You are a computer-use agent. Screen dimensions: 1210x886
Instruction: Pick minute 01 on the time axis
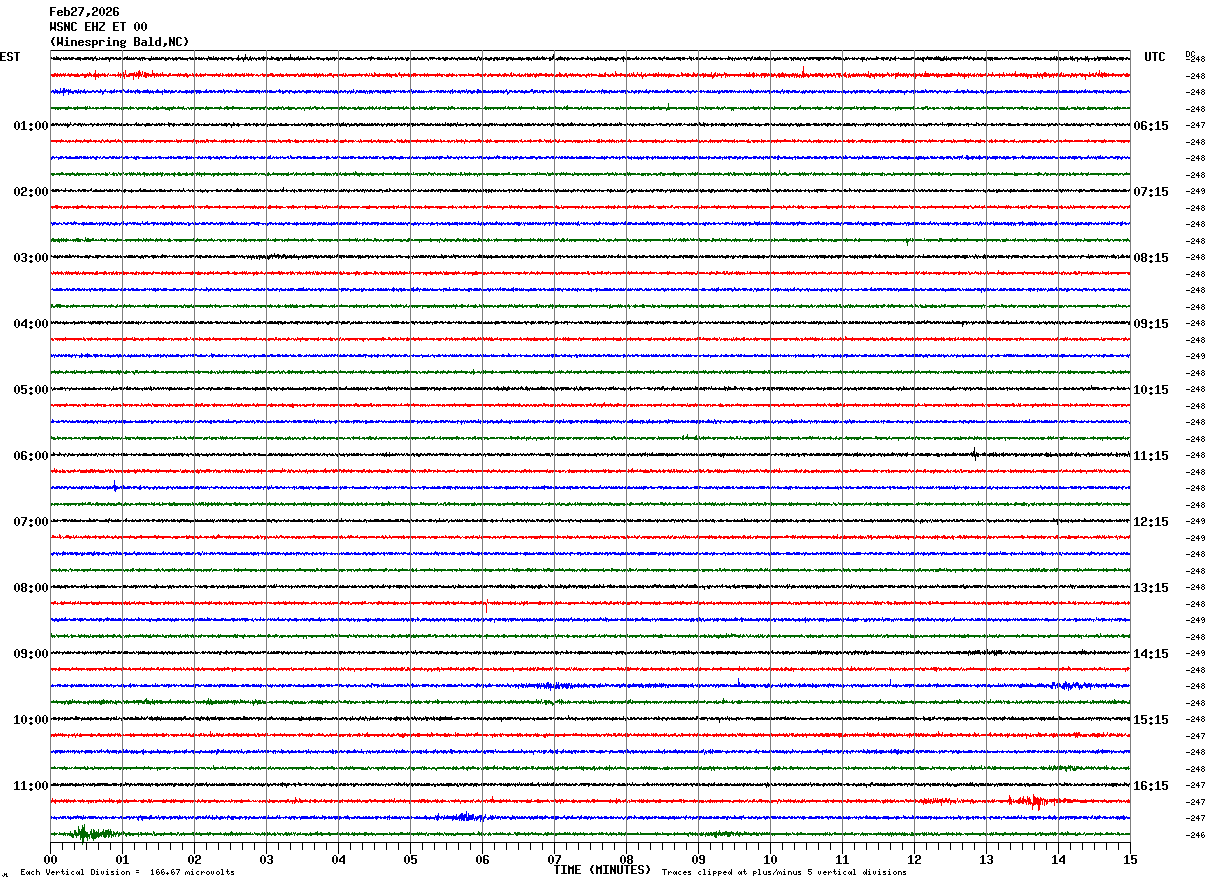point(122,859)
